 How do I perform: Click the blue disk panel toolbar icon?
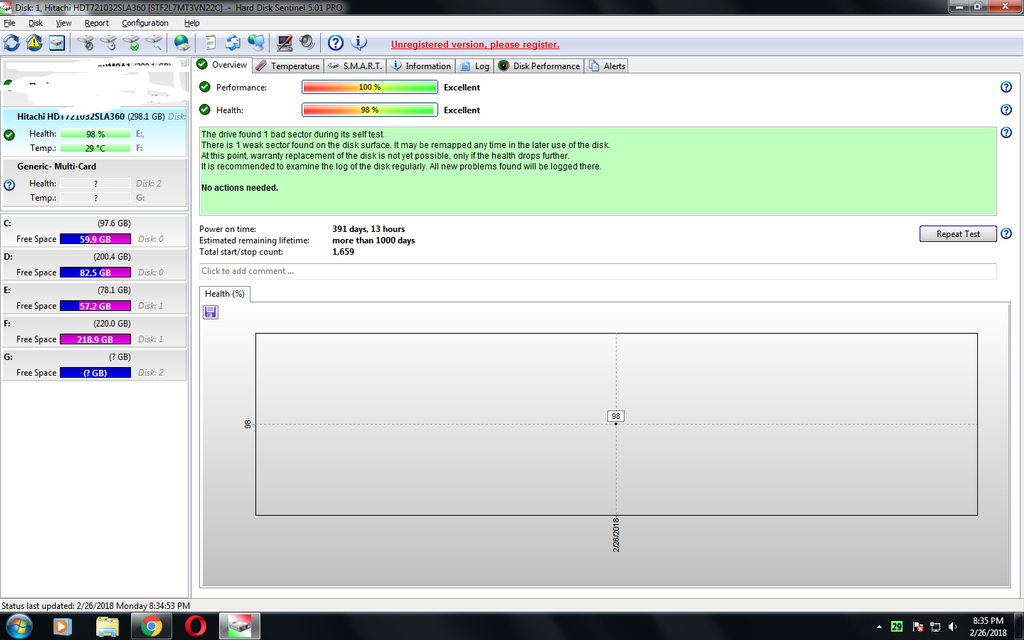[x=57, y=43]
